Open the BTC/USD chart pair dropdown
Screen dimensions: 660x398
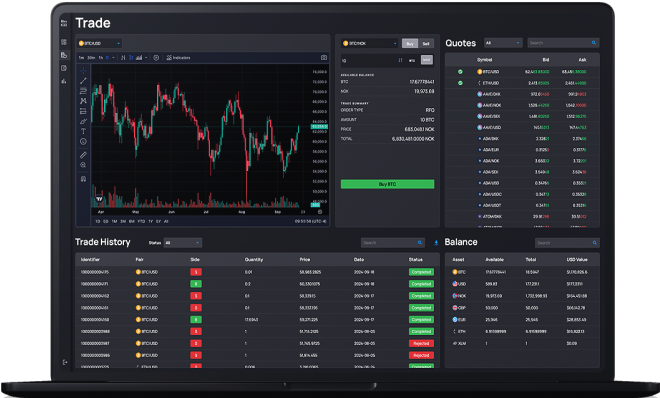point(99,43)
